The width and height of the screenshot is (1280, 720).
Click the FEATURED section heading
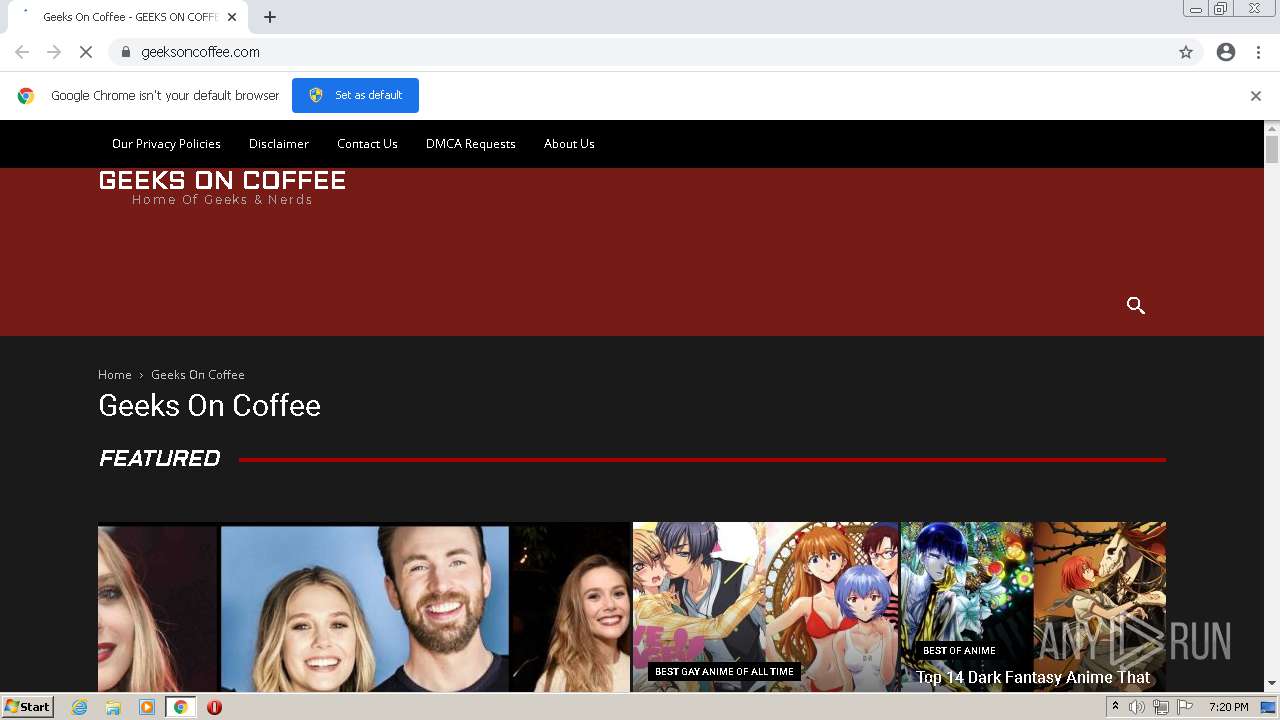160,459
